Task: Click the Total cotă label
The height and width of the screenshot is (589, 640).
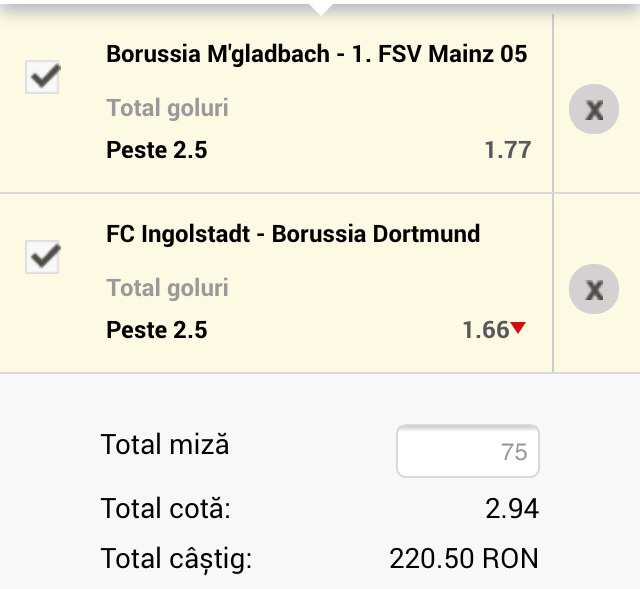Action: (165, 509)
